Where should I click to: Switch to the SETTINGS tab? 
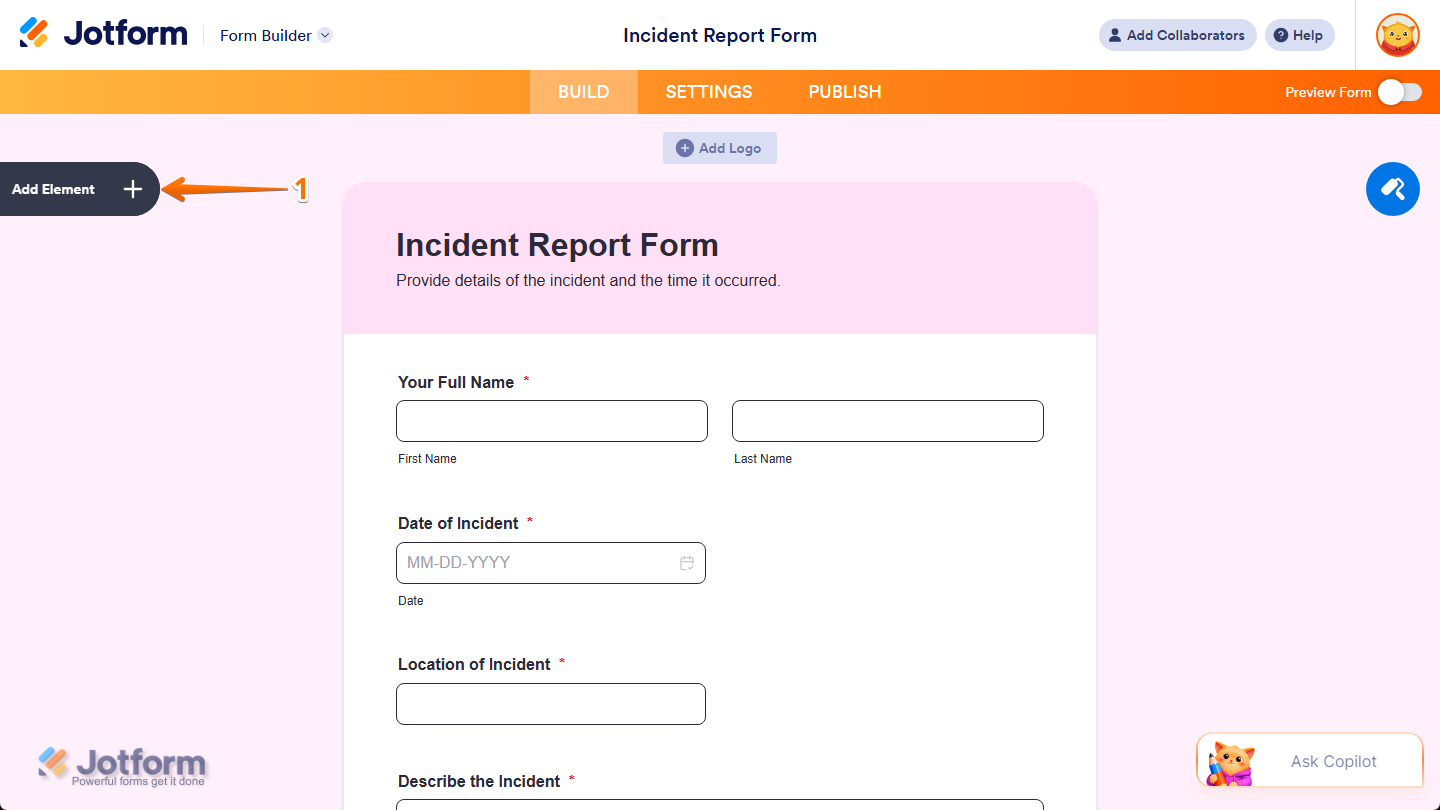(709, 92)
